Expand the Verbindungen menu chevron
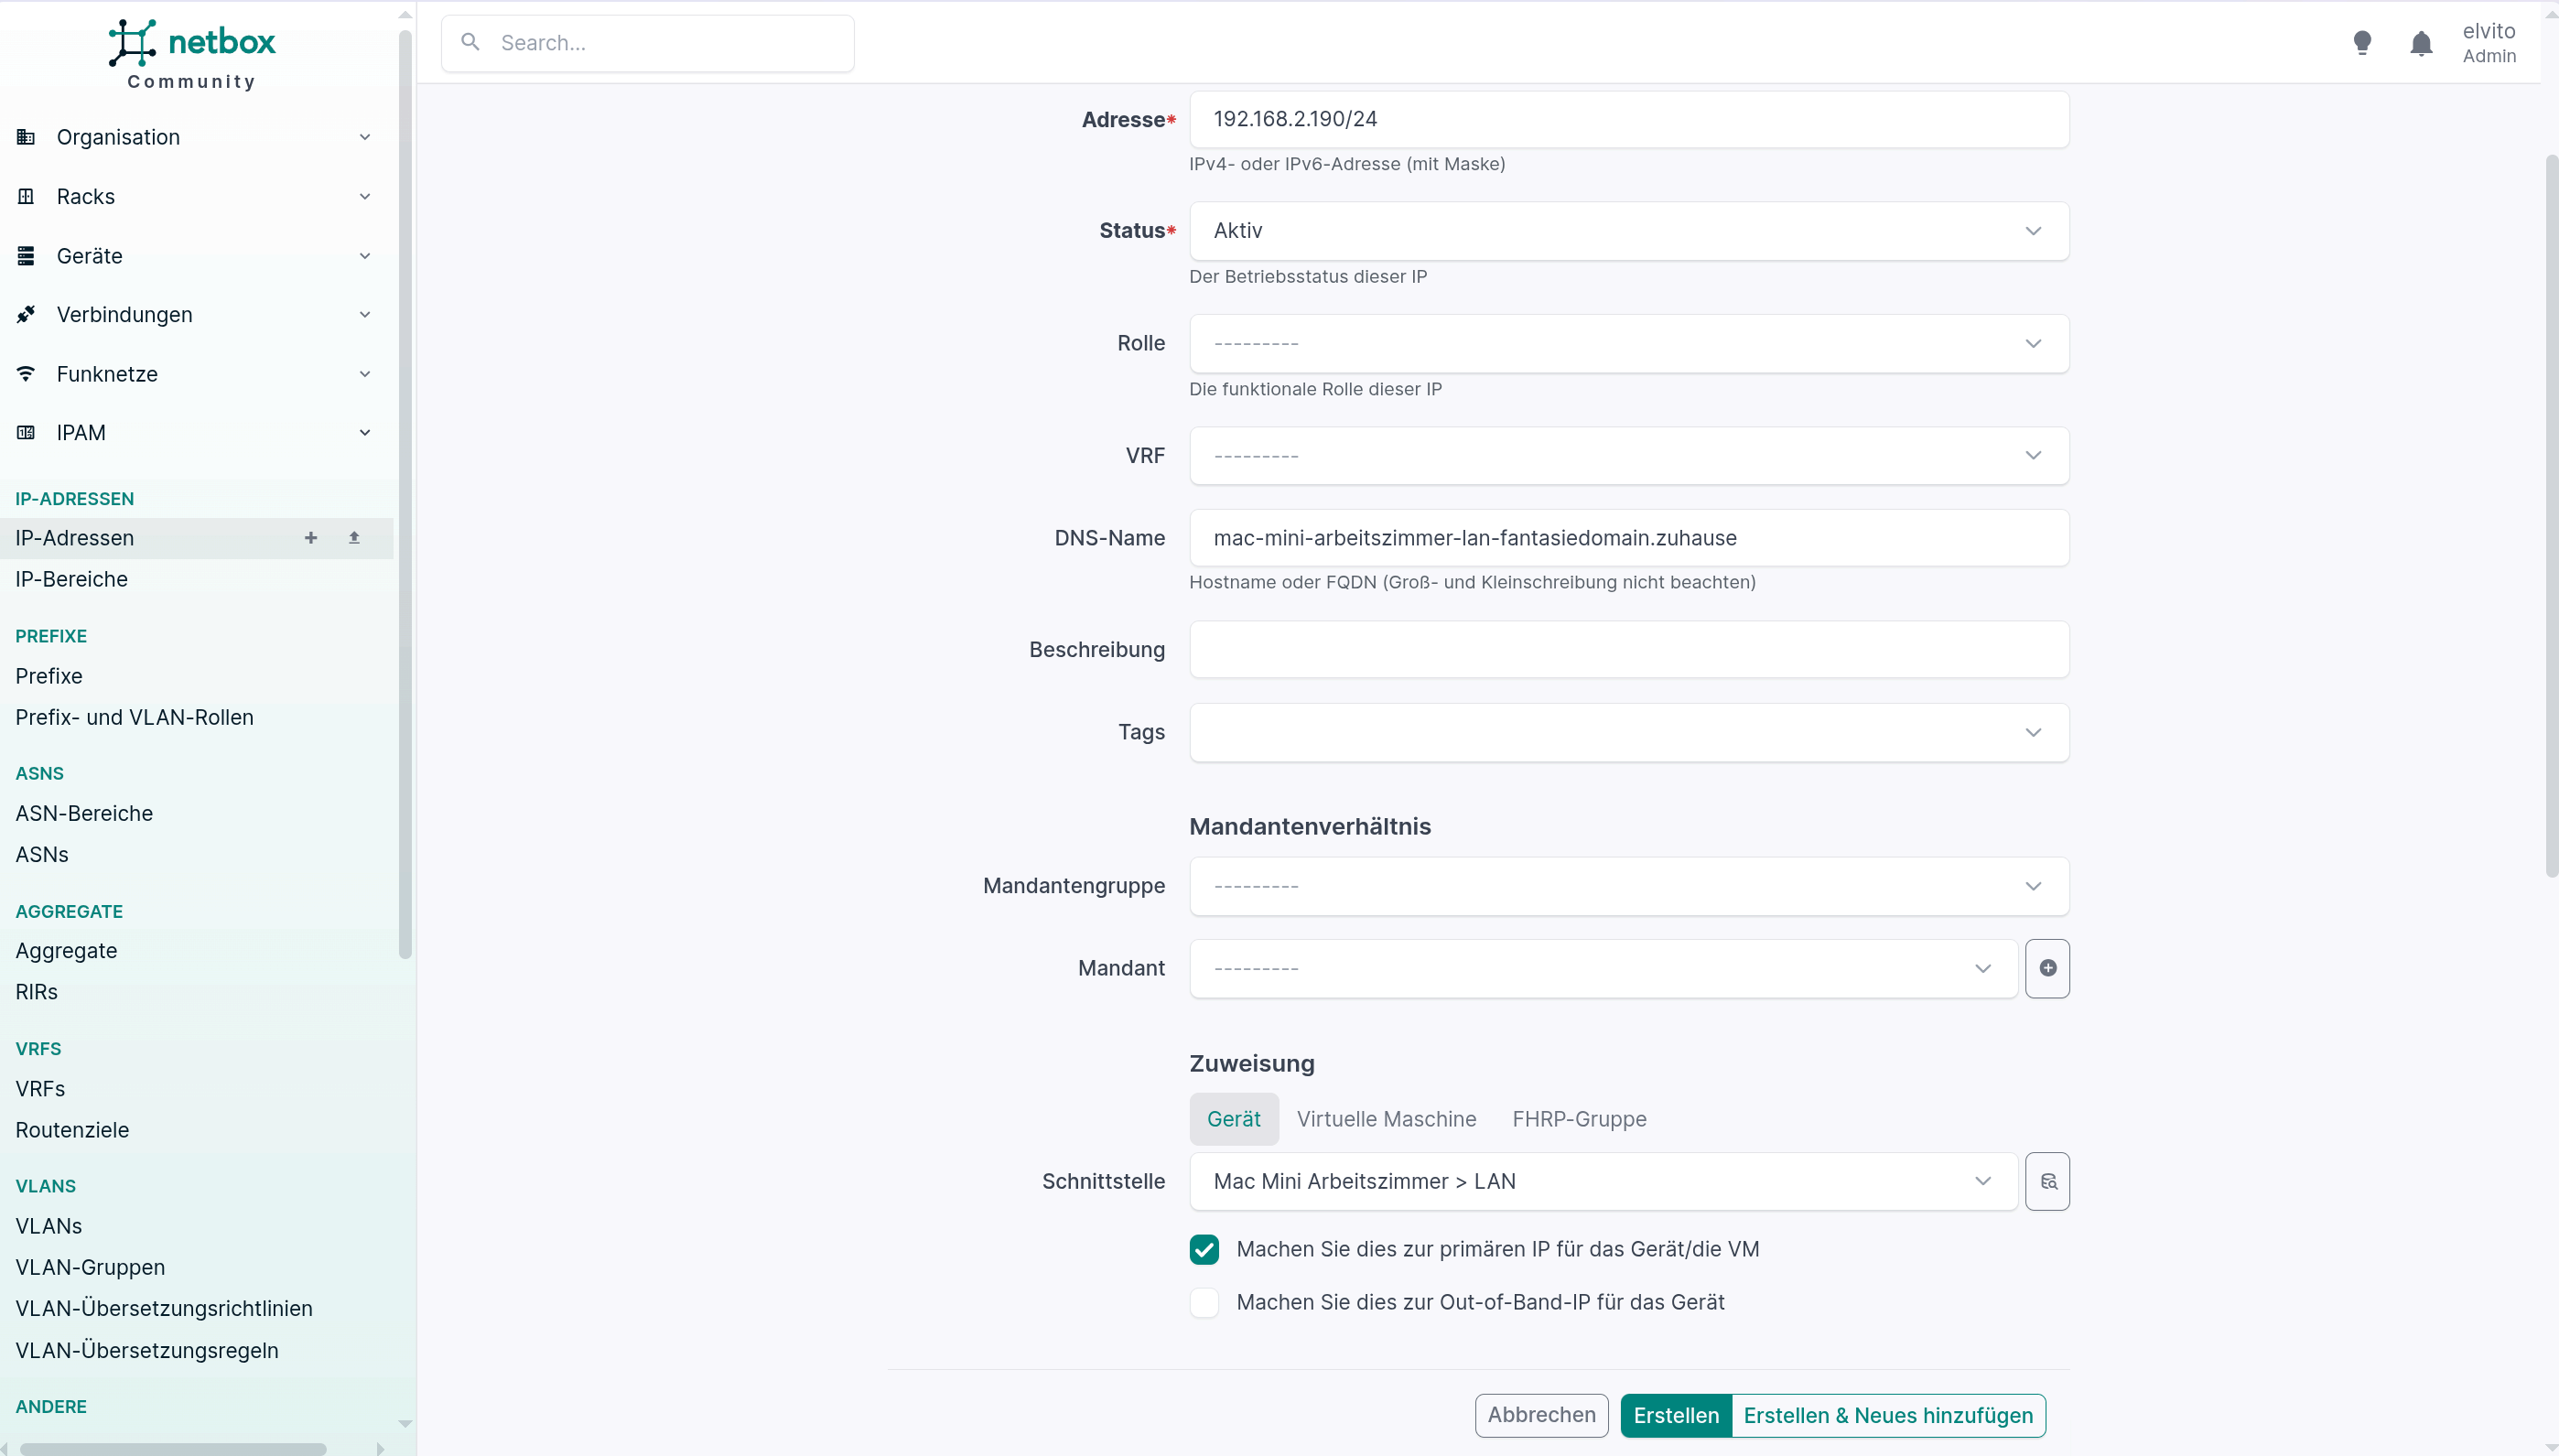 [365, 314]
